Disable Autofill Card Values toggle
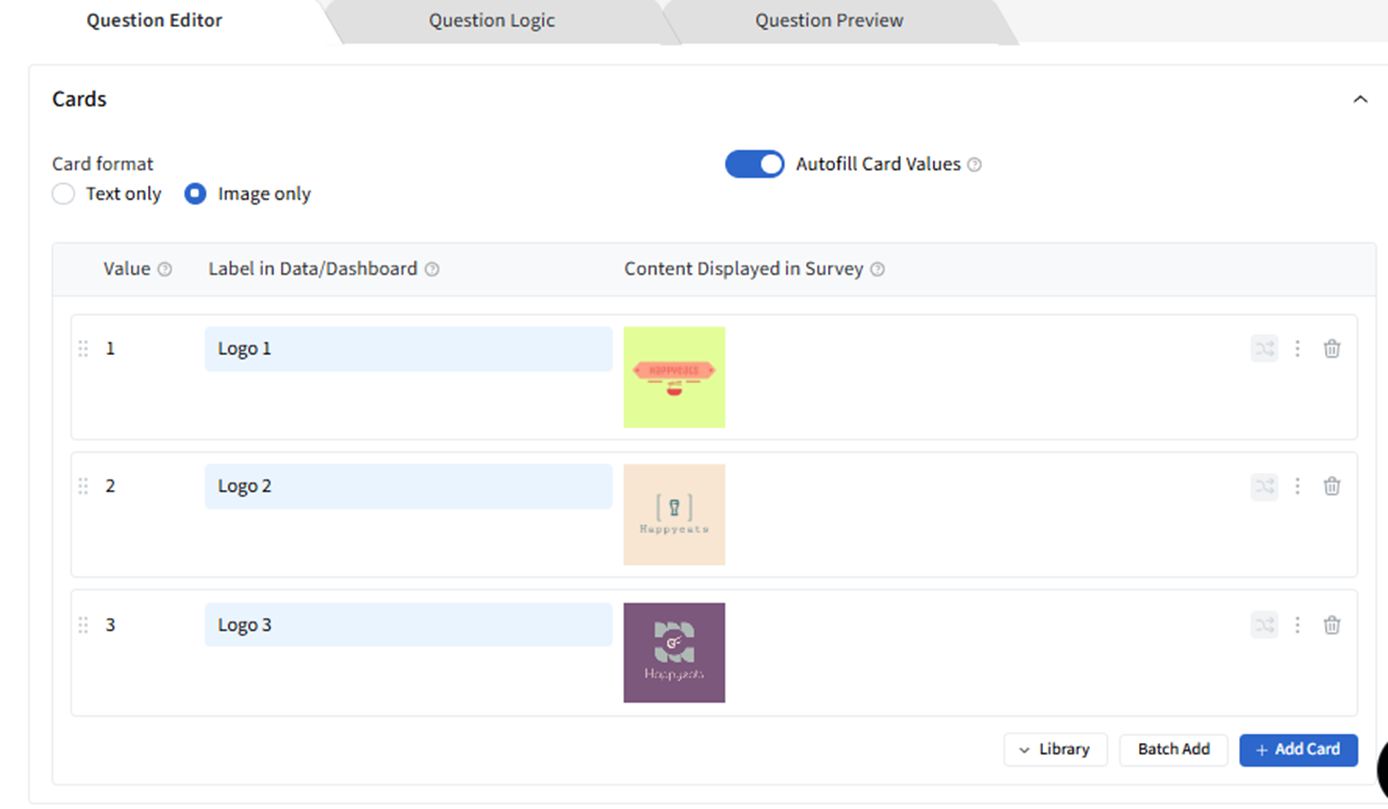The width and height of the screenshot is (1388, 809). pyautogui.click(x=755, y=164)
